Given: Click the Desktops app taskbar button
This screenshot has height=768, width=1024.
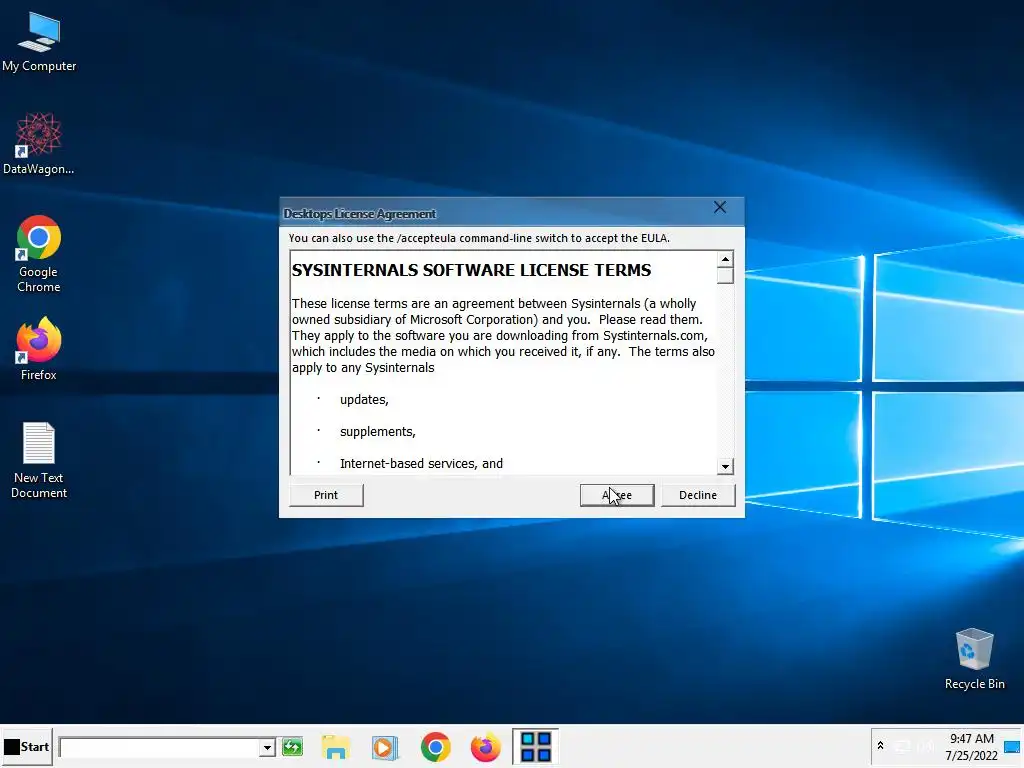Looking at the screenshot, I should pos(536,746).
